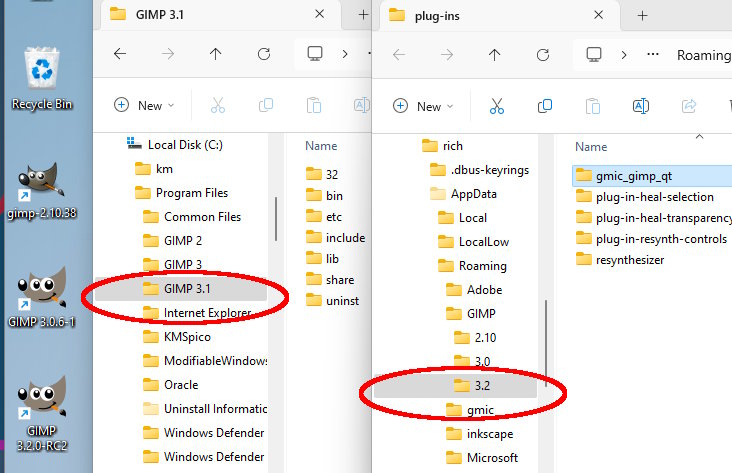Go forward in the plug-ins window
The image size is (732, 473).
pyautogui.click(x=447, y=55)
